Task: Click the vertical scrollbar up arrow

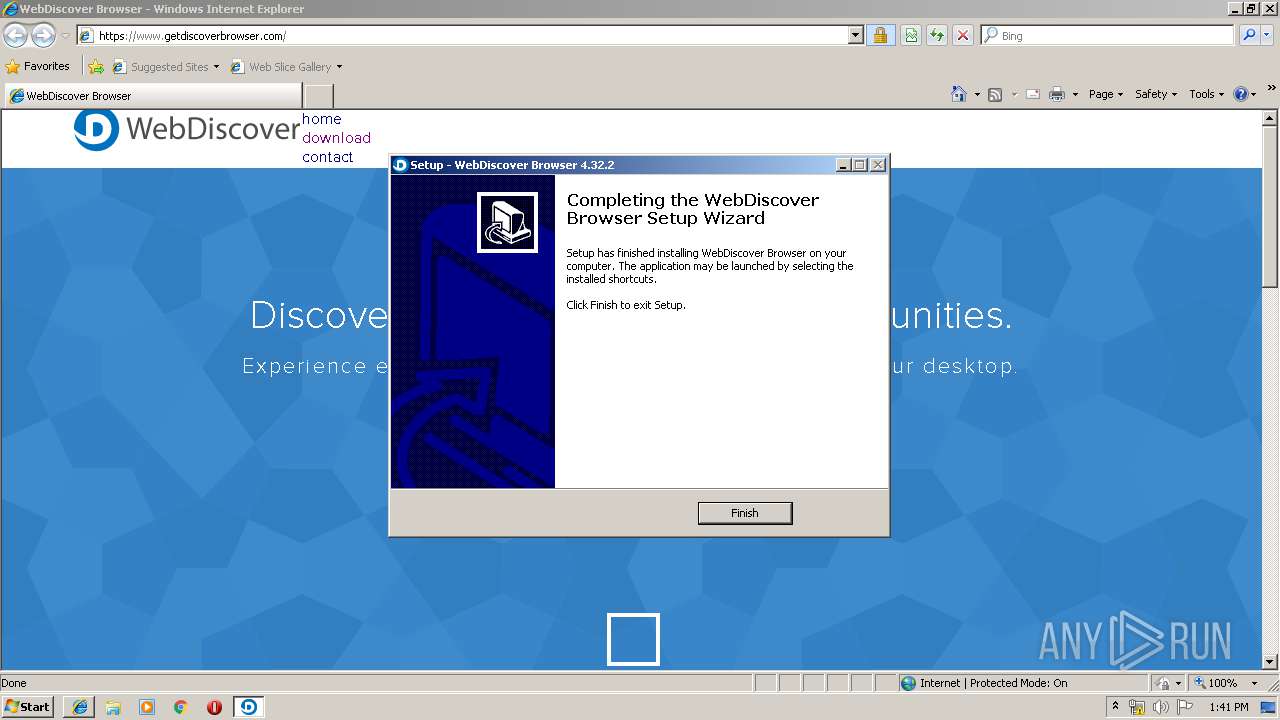Action: pyautogui.click(x=1271, y=118)
